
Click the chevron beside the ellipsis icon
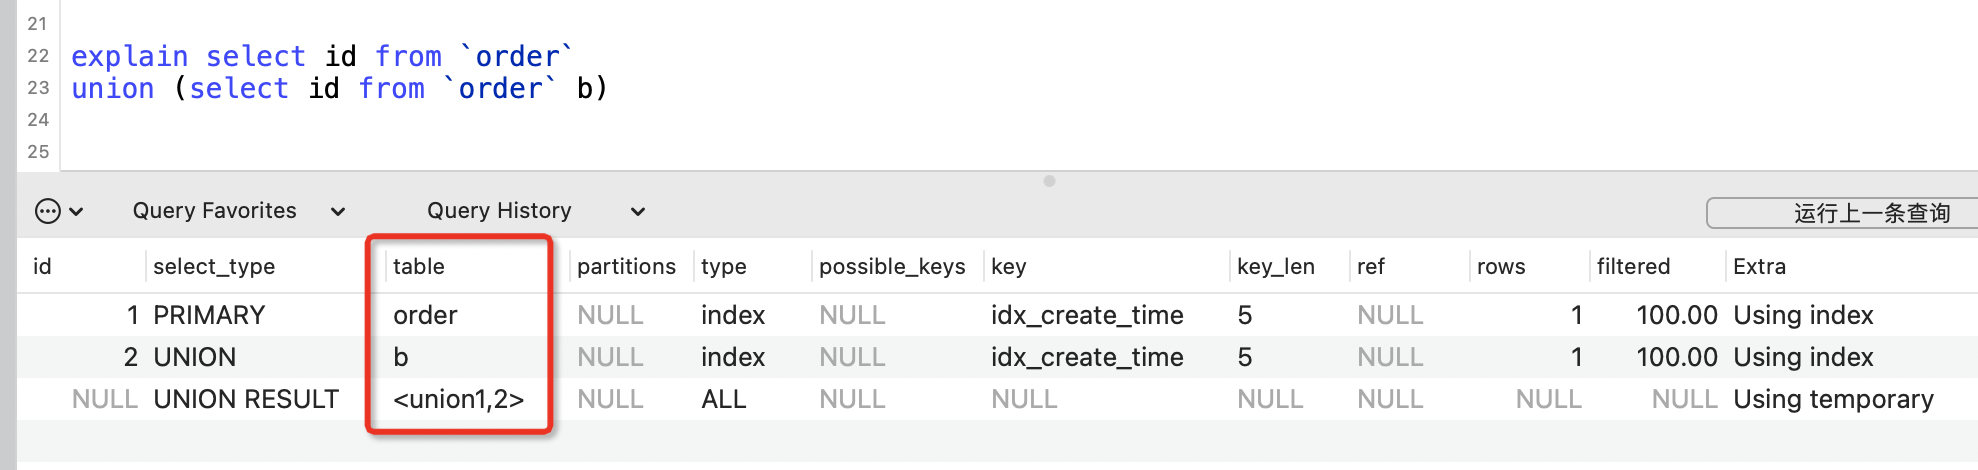[x=76, y=212]
